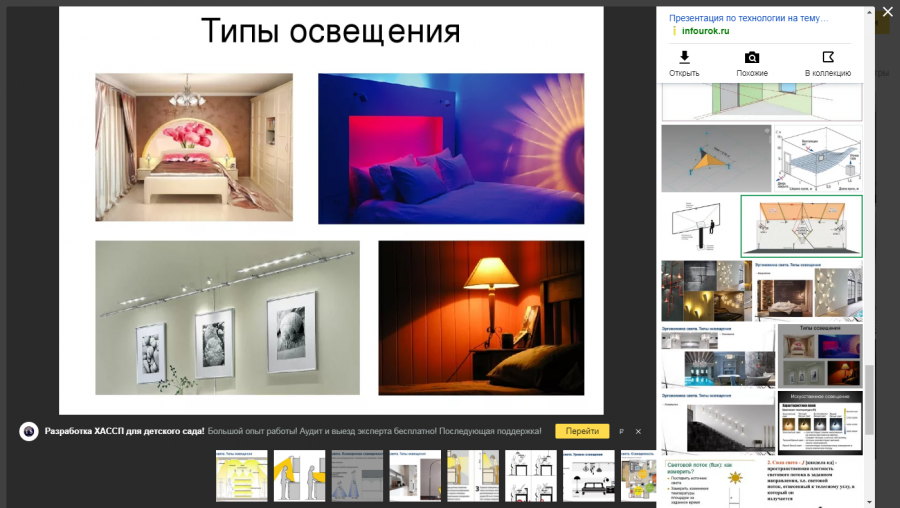Open the Световой поток (flux) slide thumbnail

[712, 482]
